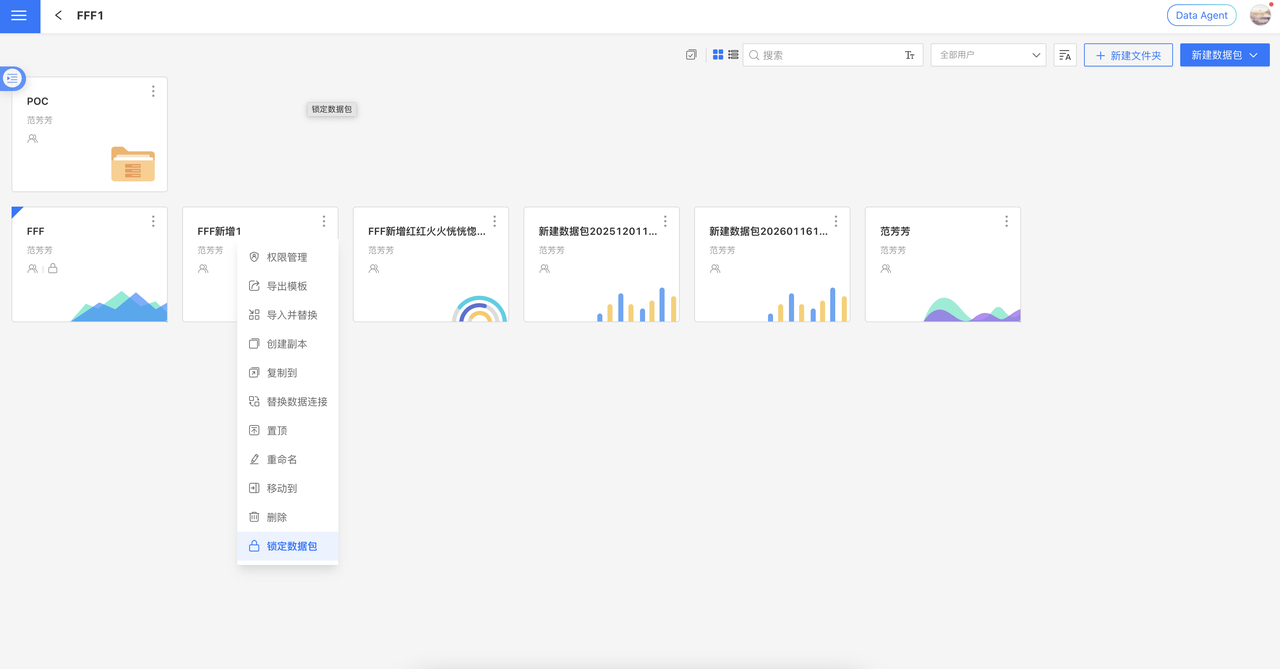Open three-dot menu on POC folder
This screenshot has height=669, width=1280.
click(x=153, y=91)
